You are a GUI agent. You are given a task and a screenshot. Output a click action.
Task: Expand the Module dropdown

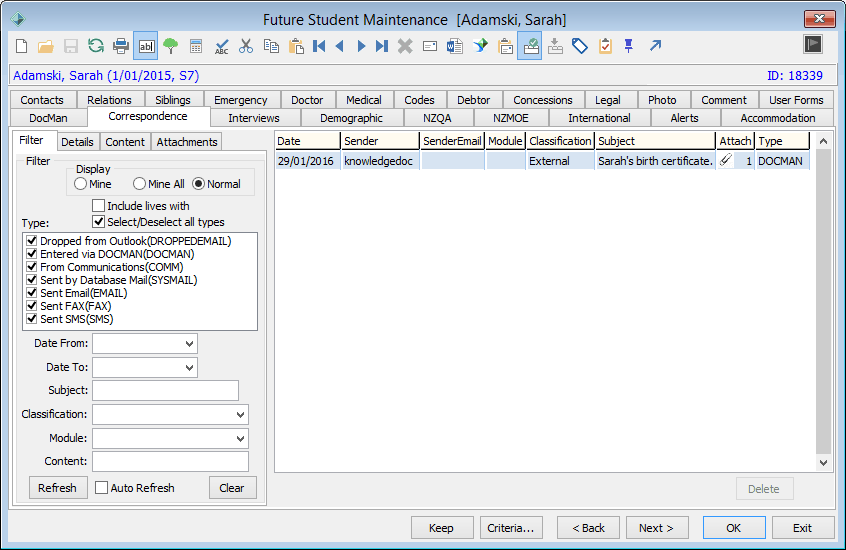click(240, 439)
